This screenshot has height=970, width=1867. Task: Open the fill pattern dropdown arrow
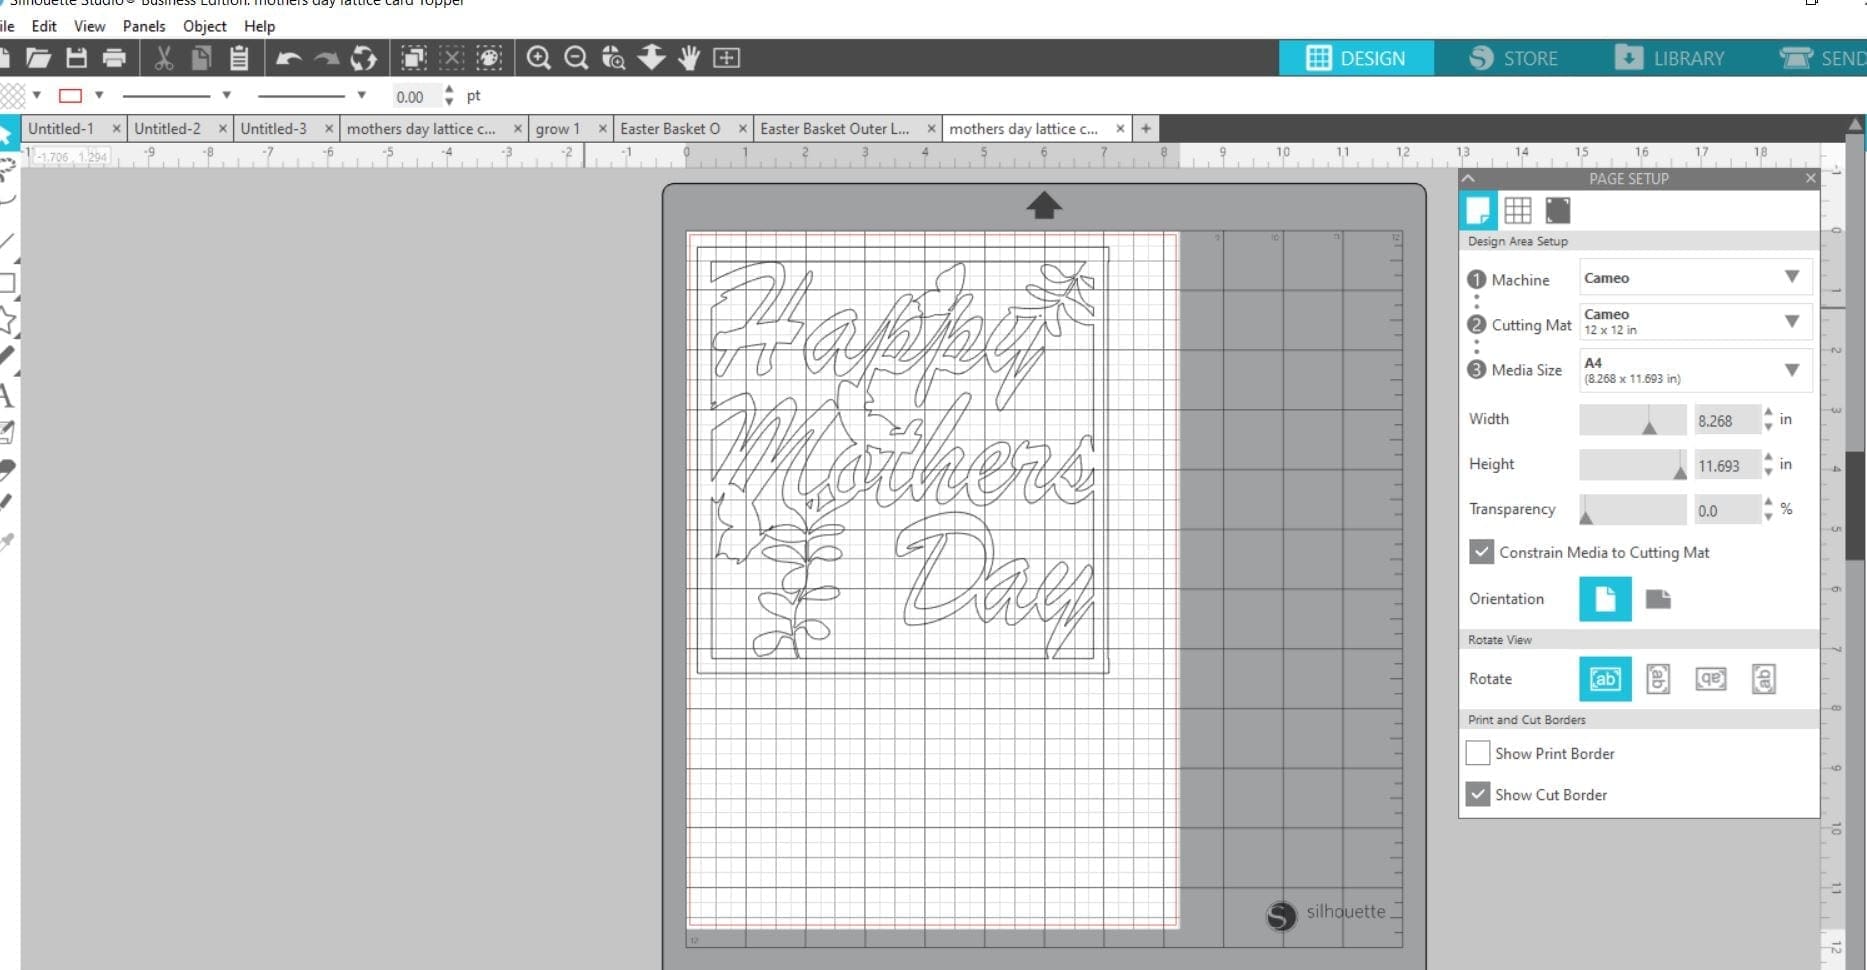coord(37,95)
